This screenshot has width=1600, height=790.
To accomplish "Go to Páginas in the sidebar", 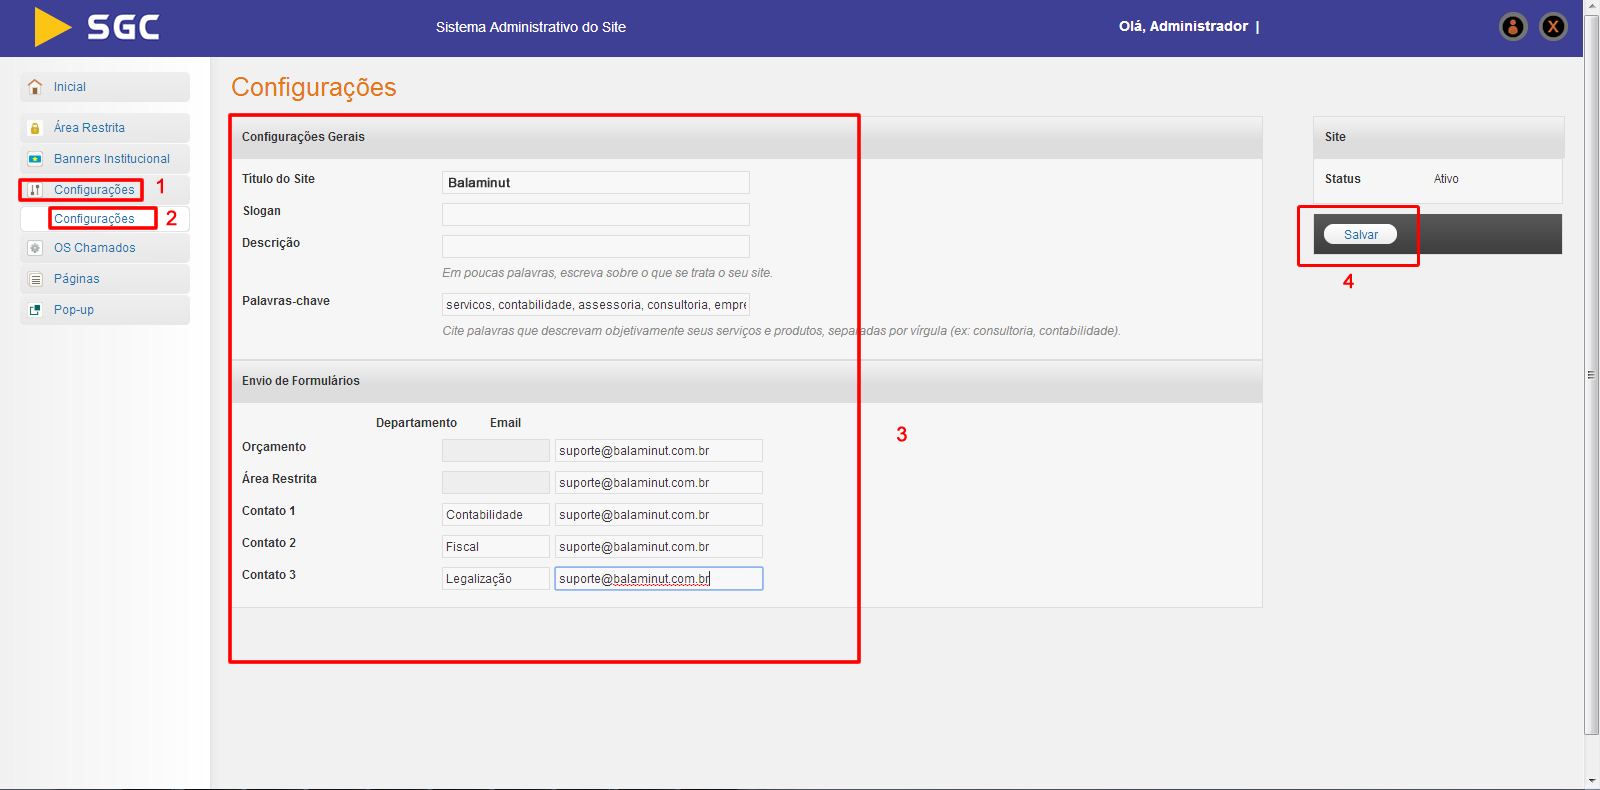I will (105, 279).
